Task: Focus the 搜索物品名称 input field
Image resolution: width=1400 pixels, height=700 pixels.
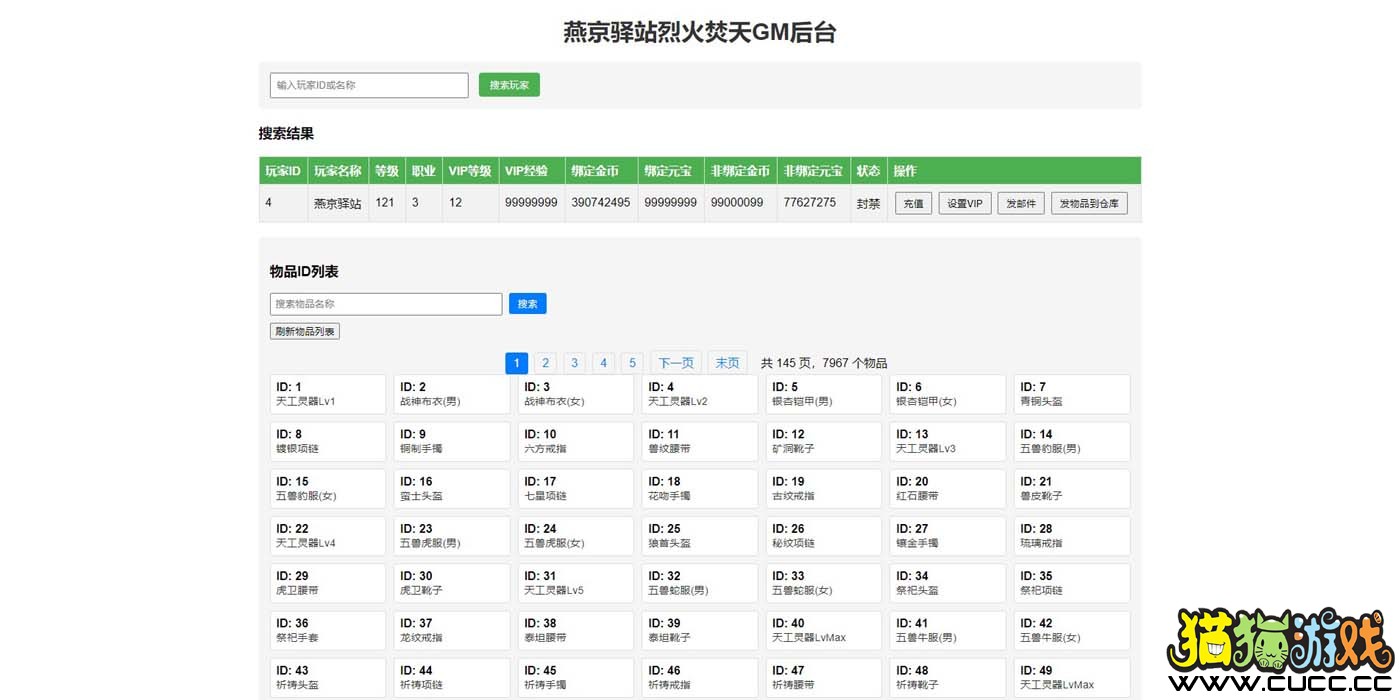Action: click(386, 304)
